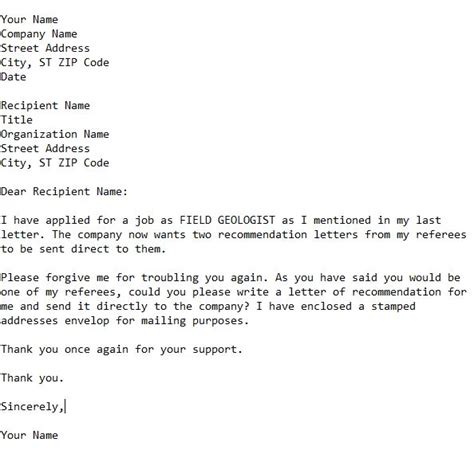474x450 pixels.
Task: Click 'to be sent direct to them.'
Action: (83, 249)
